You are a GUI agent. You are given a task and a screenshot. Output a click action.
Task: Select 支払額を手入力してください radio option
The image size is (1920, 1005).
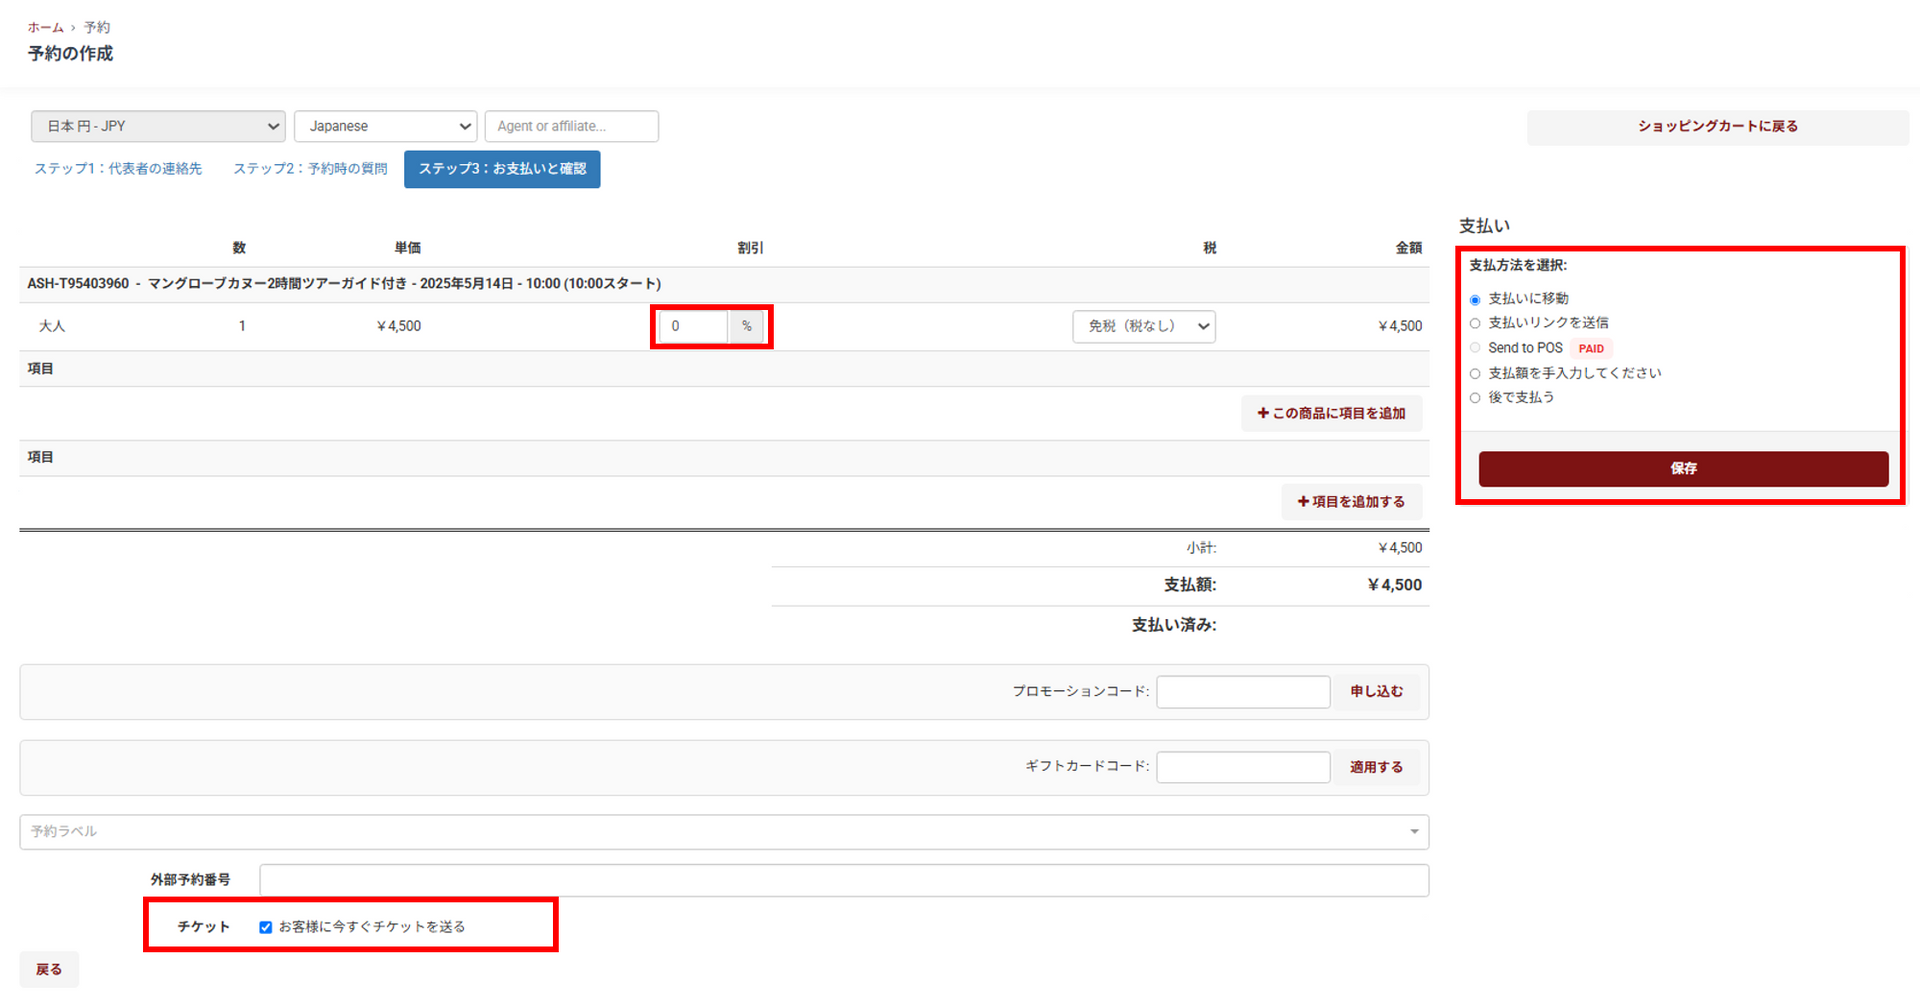1475,374
